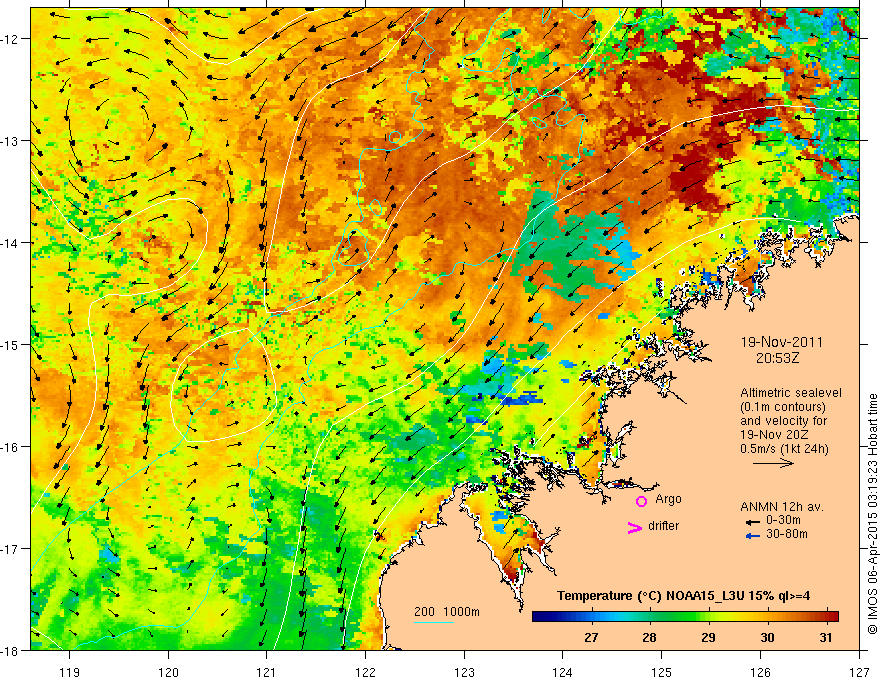The image size is (880, 680).
Task: Click the '19-Nov 20Z' velocity date text
Action: click(772, 435)
